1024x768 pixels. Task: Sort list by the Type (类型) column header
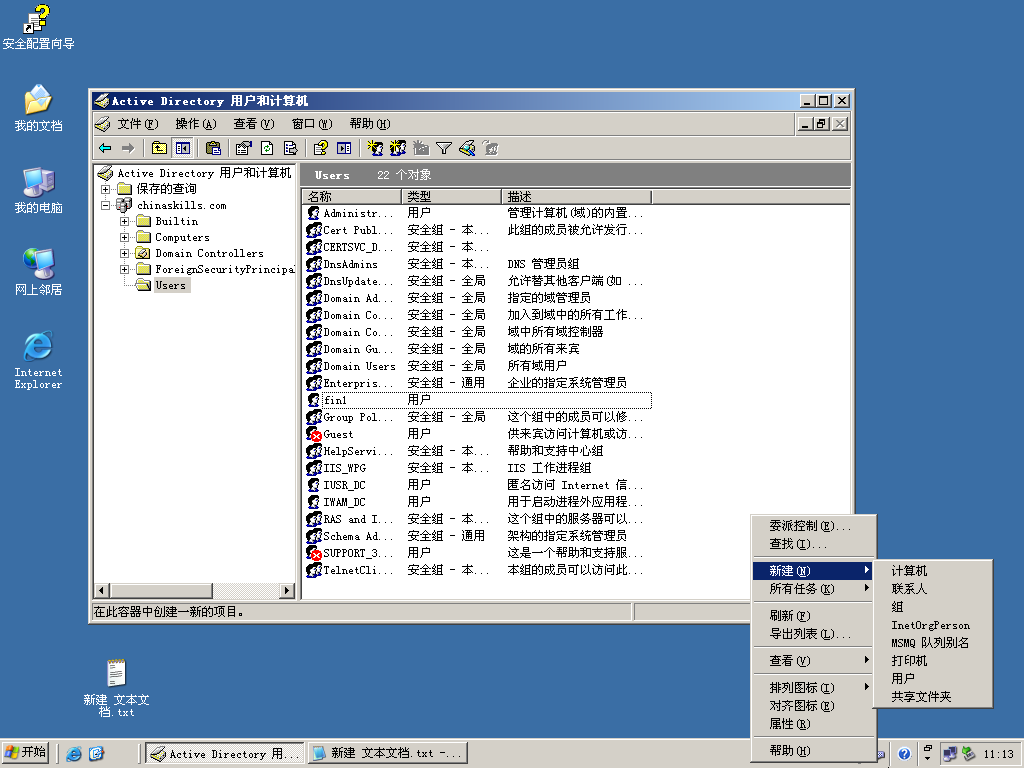(451, 197)
